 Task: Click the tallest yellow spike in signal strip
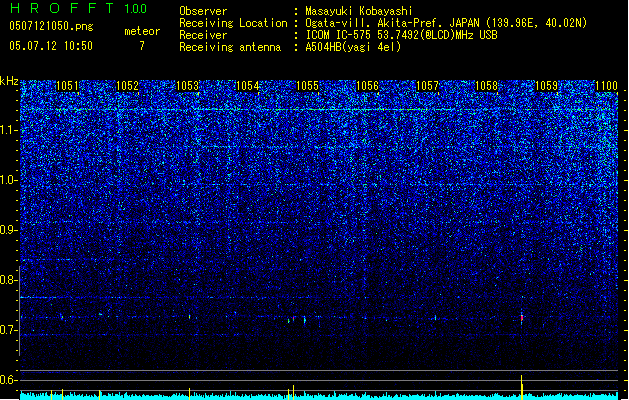click(521, 387)
